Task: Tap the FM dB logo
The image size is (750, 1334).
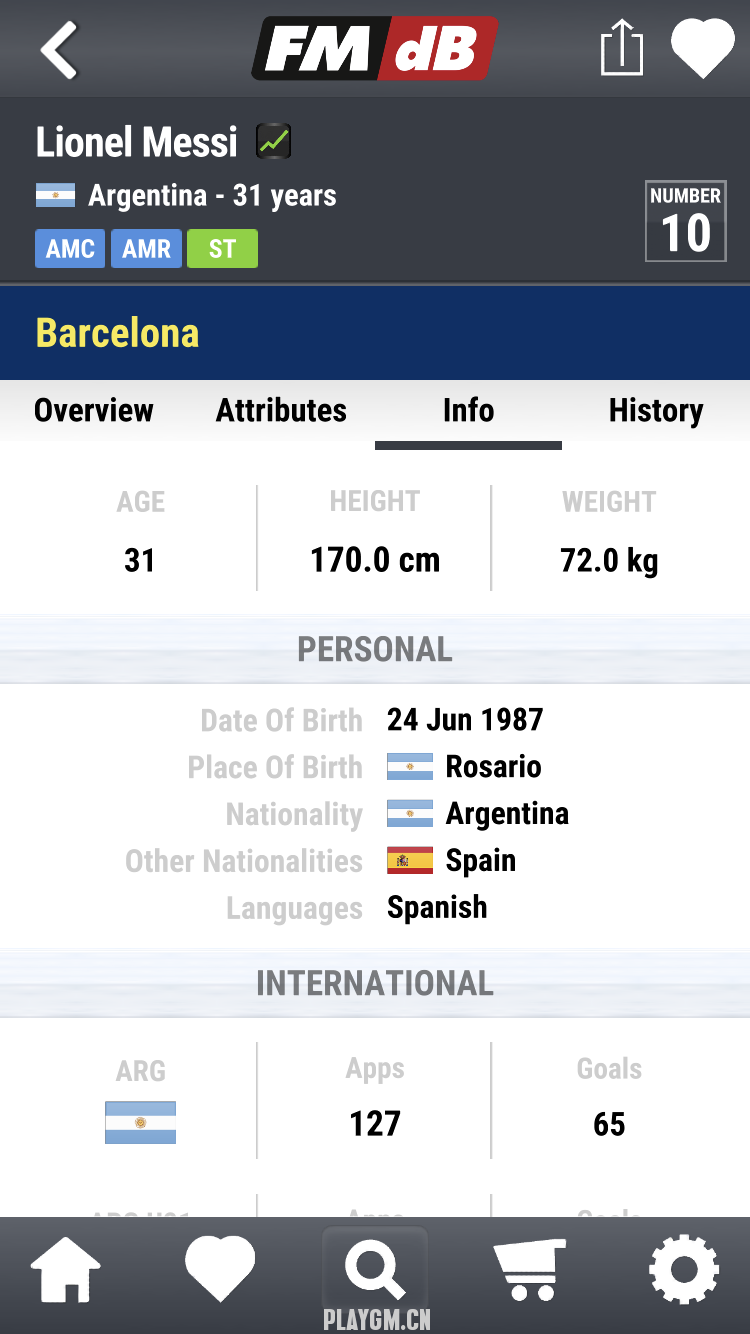Action: point(374,49)
